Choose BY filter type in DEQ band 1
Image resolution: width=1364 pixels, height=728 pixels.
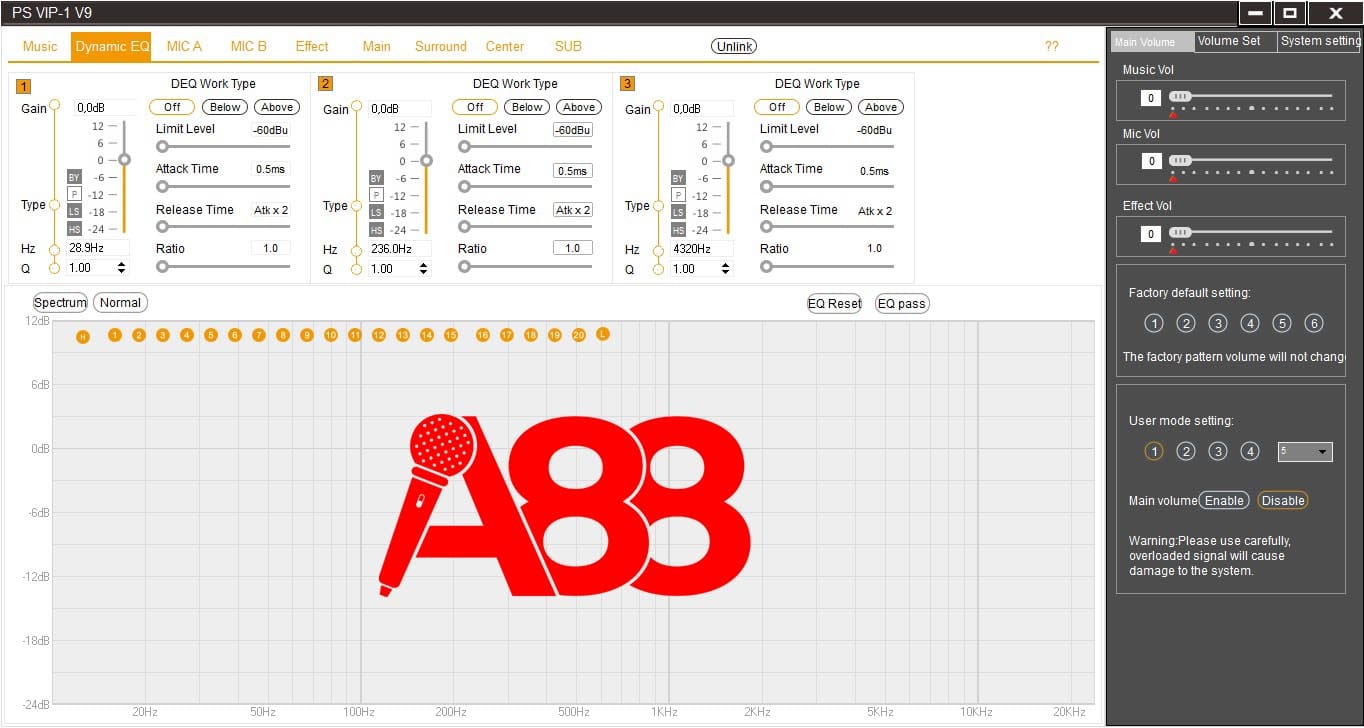(74, 177)
